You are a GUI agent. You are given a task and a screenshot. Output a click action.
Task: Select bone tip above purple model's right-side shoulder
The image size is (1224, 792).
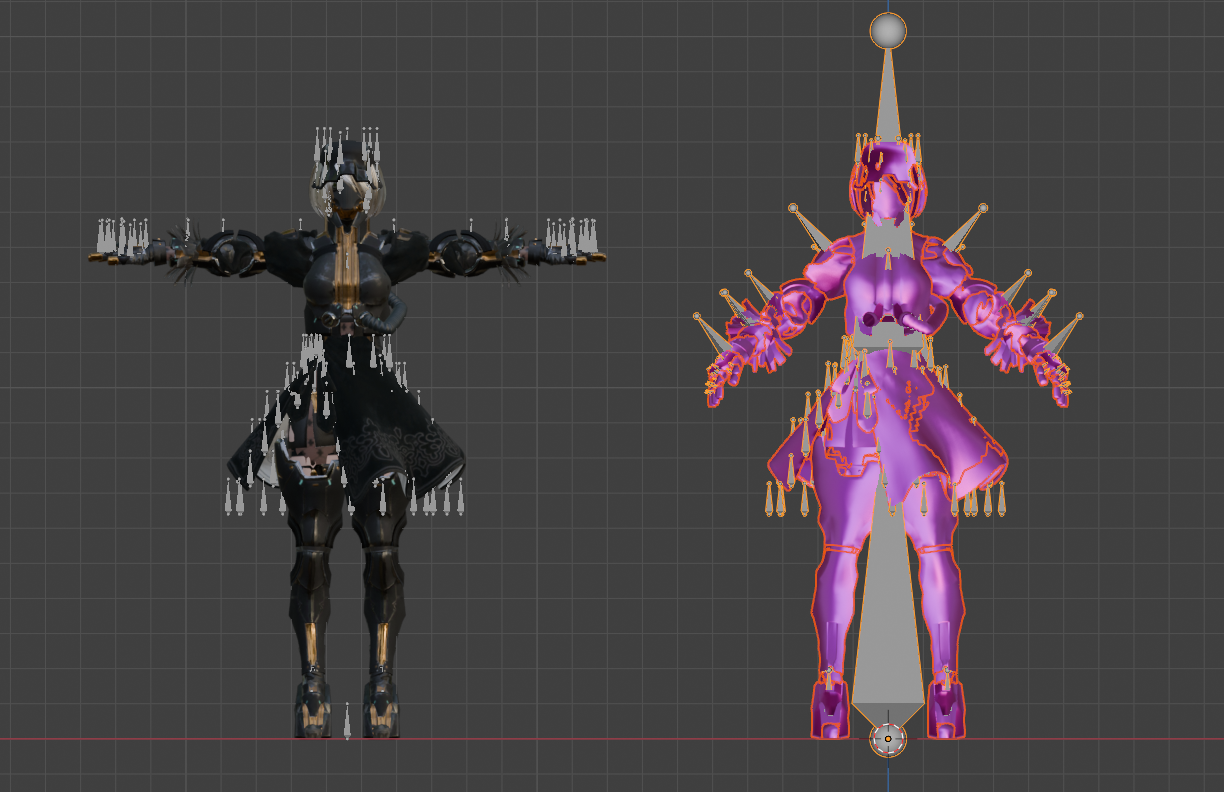[x=983, y=208]
